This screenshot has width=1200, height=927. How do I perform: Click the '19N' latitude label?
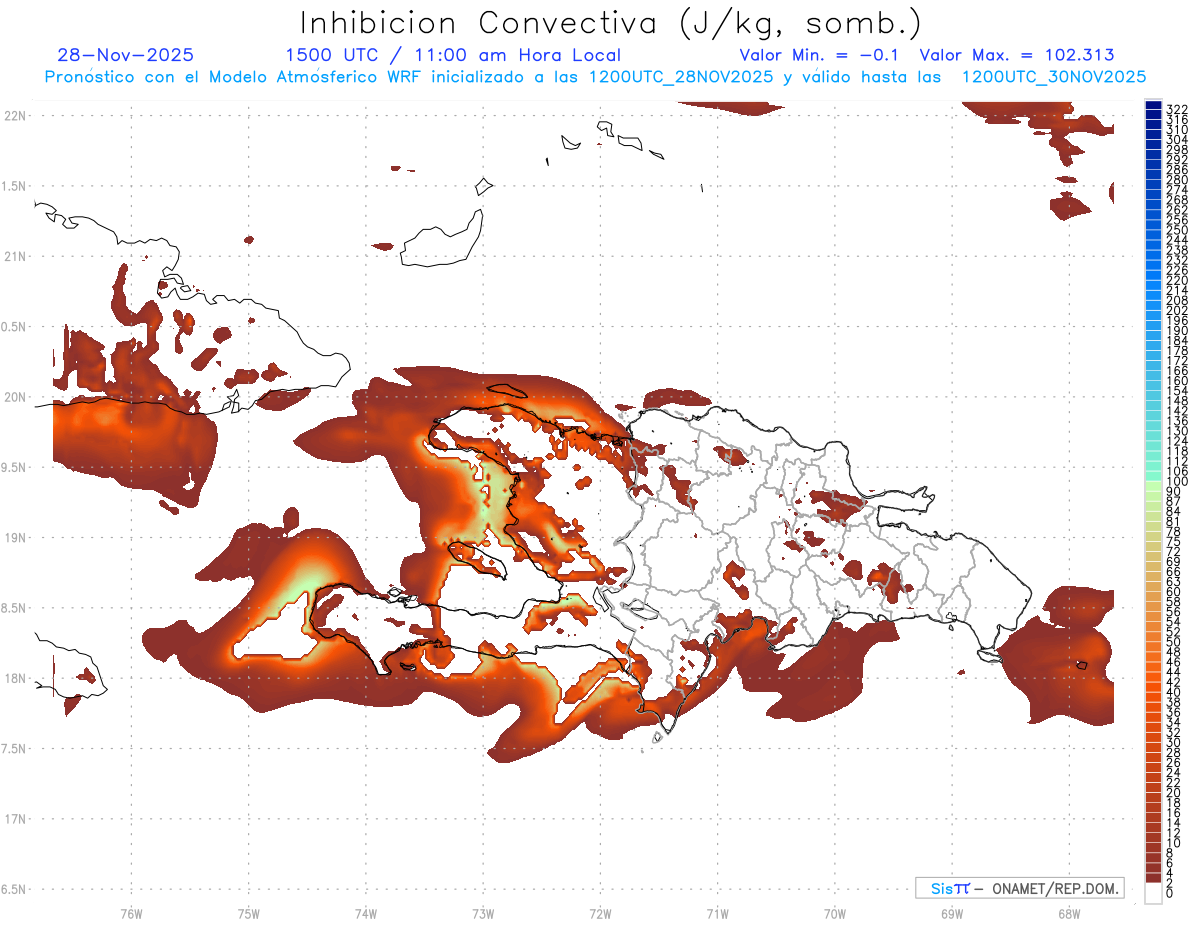coord(15,538)
